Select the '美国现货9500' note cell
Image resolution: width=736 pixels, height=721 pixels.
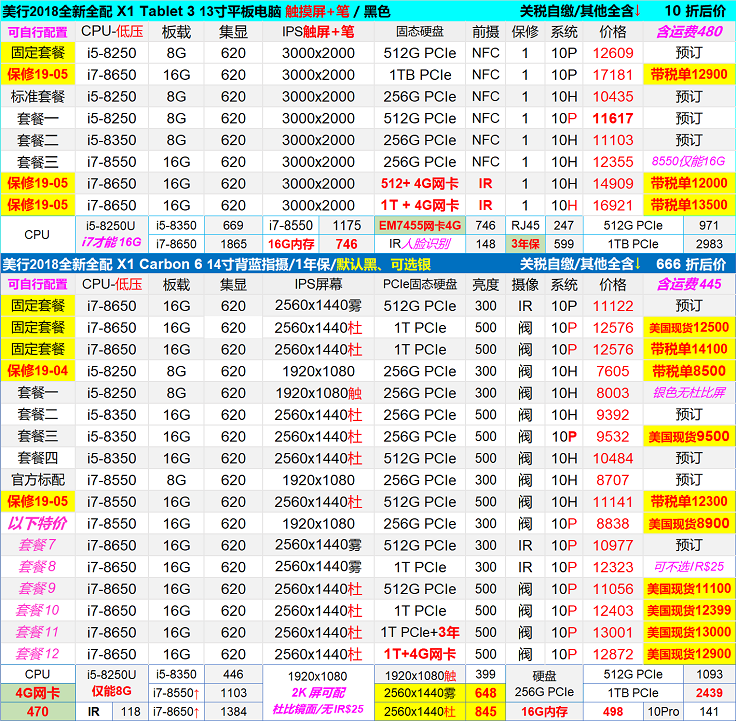(x=689, y=437)
